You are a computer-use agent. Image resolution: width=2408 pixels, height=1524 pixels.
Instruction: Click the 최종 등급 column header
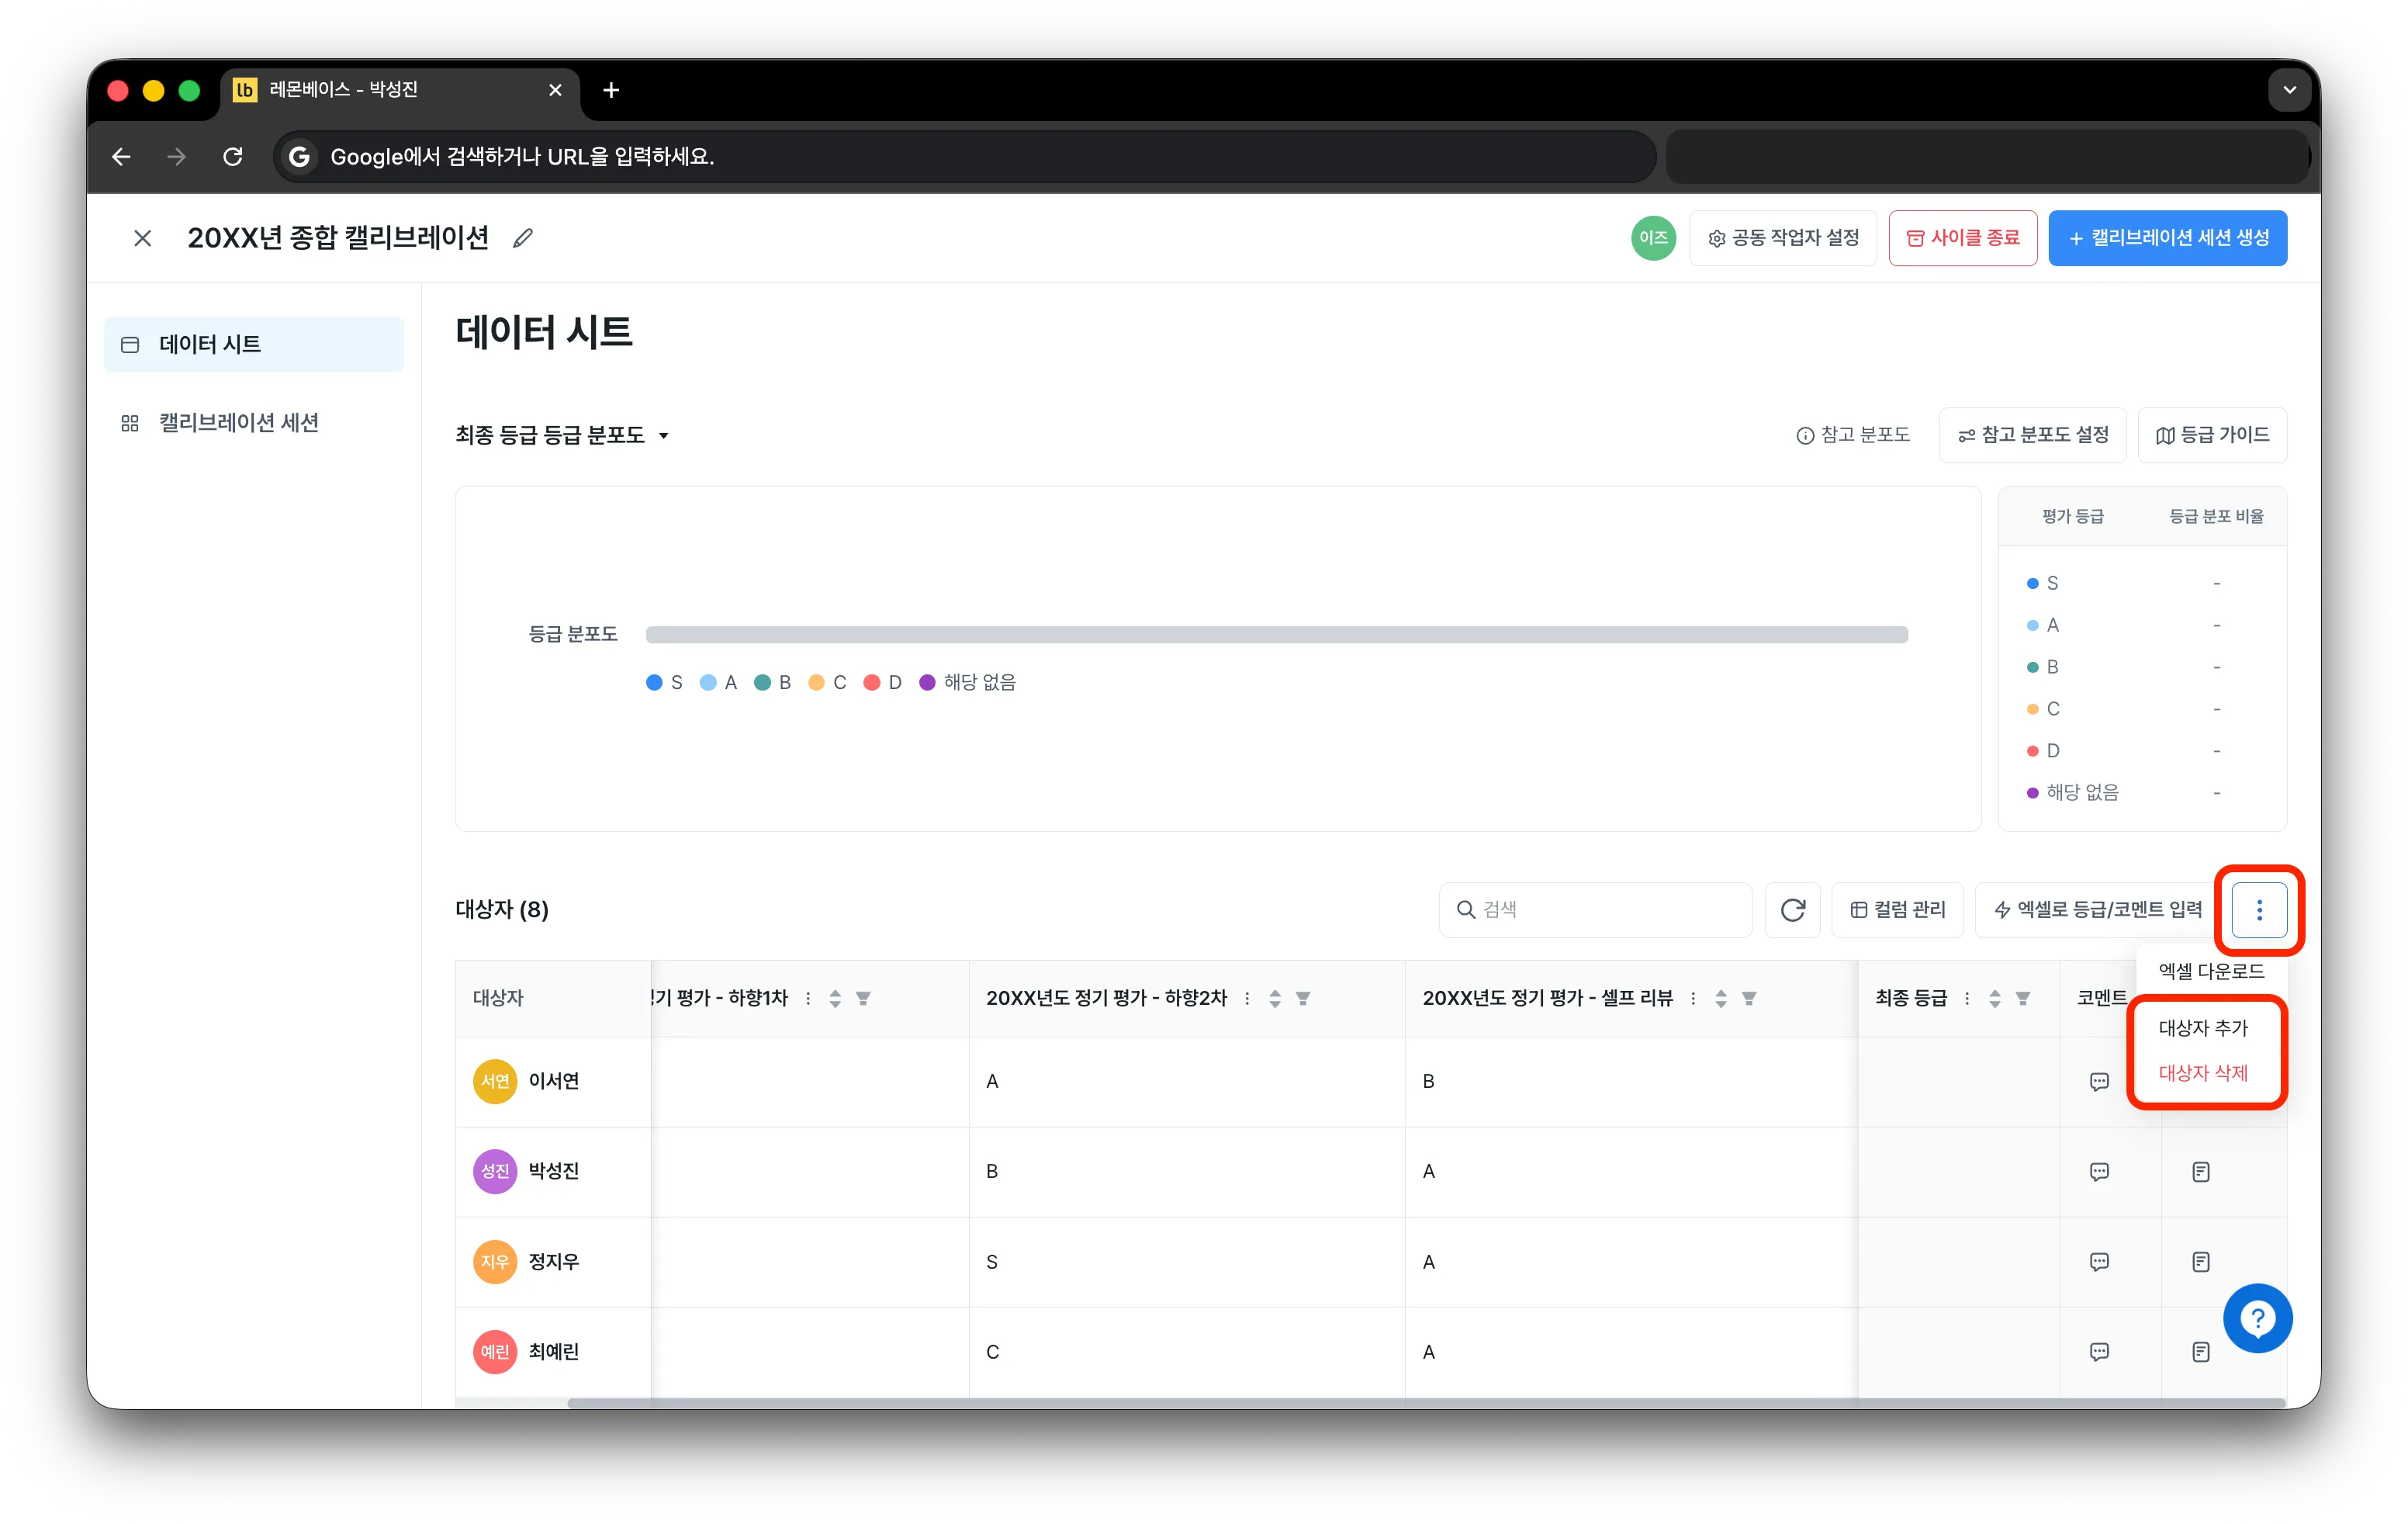click(x=1911, y=998)
